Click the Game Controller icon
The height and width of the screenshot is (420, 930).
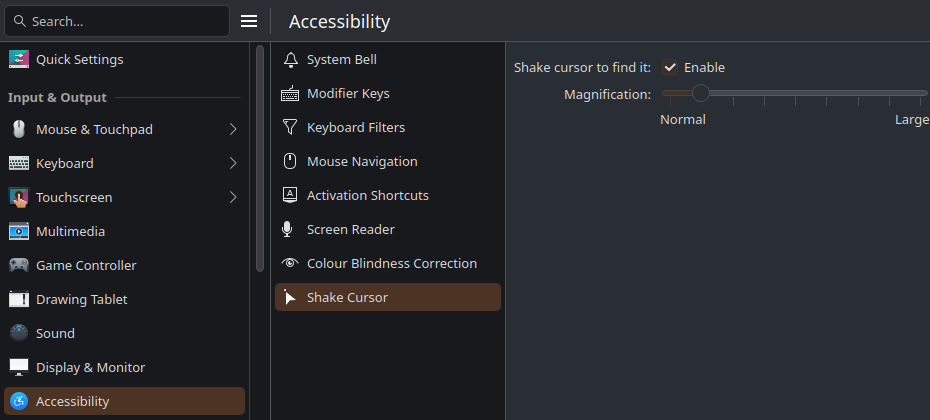[19, 265]
